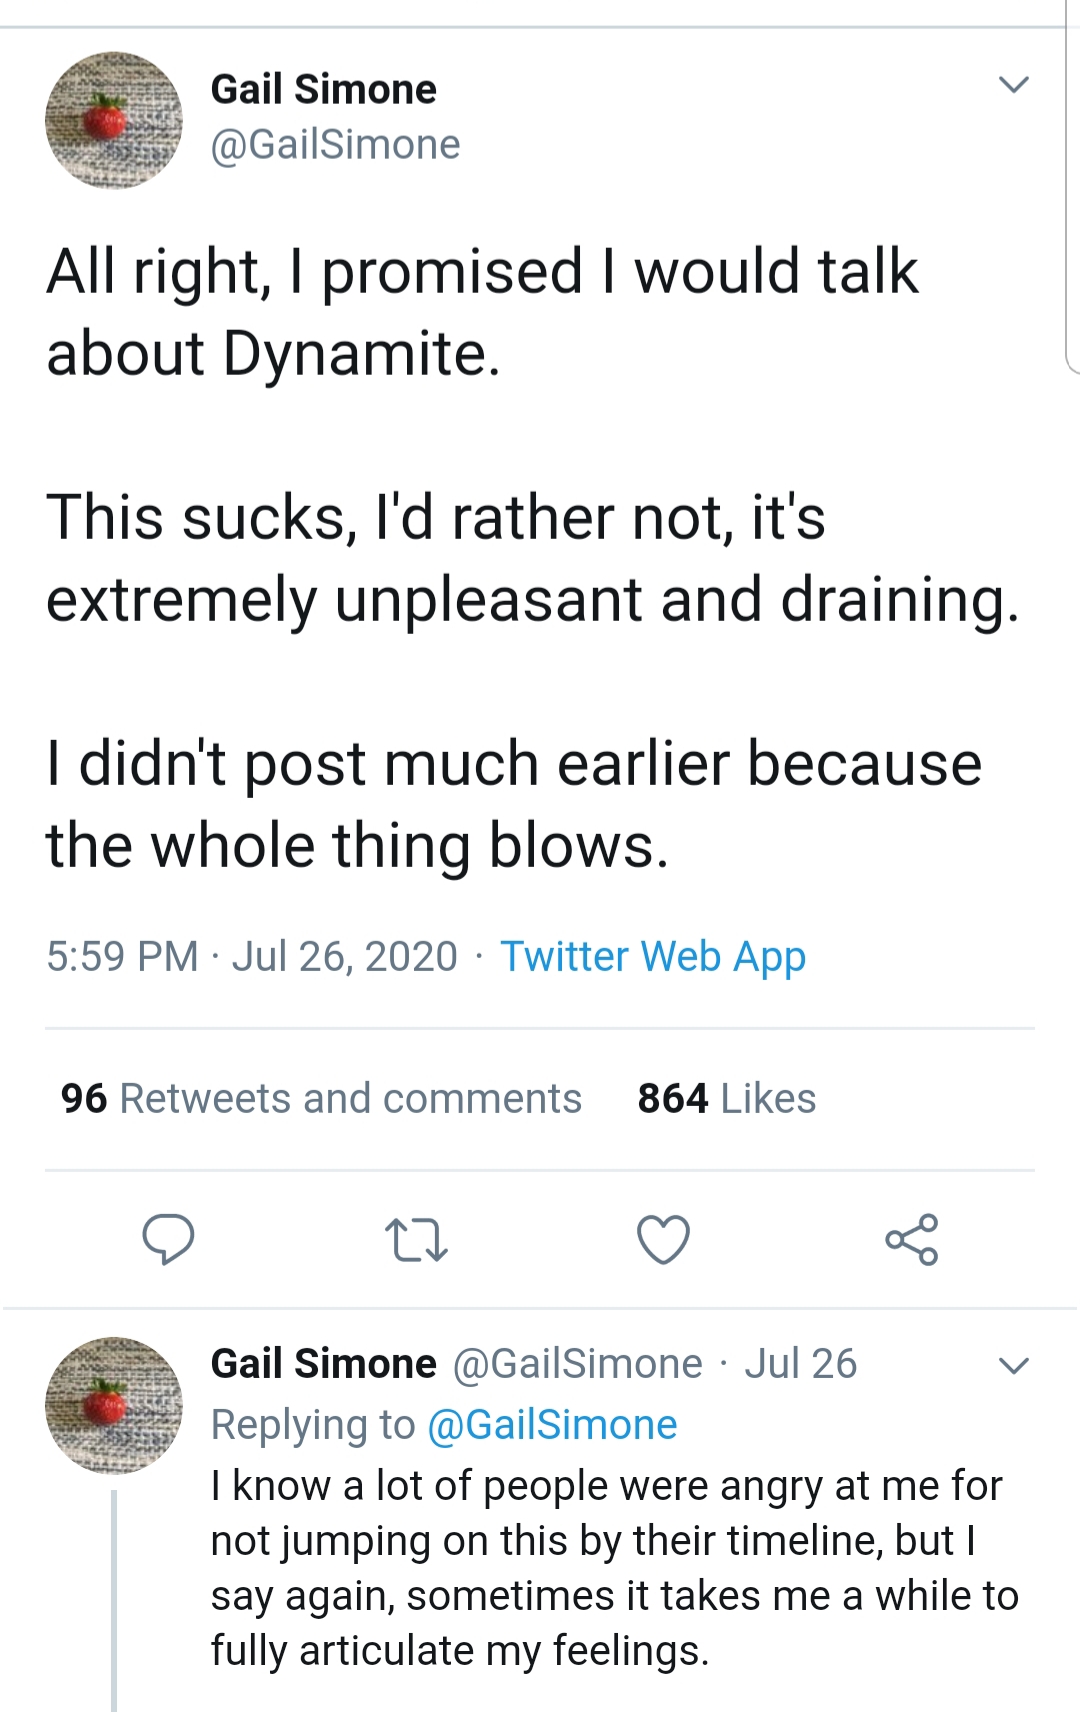The image size is (1080, 1712).
Task: Open the @GailSimone link after Replying to
Action: (552, 1425)
